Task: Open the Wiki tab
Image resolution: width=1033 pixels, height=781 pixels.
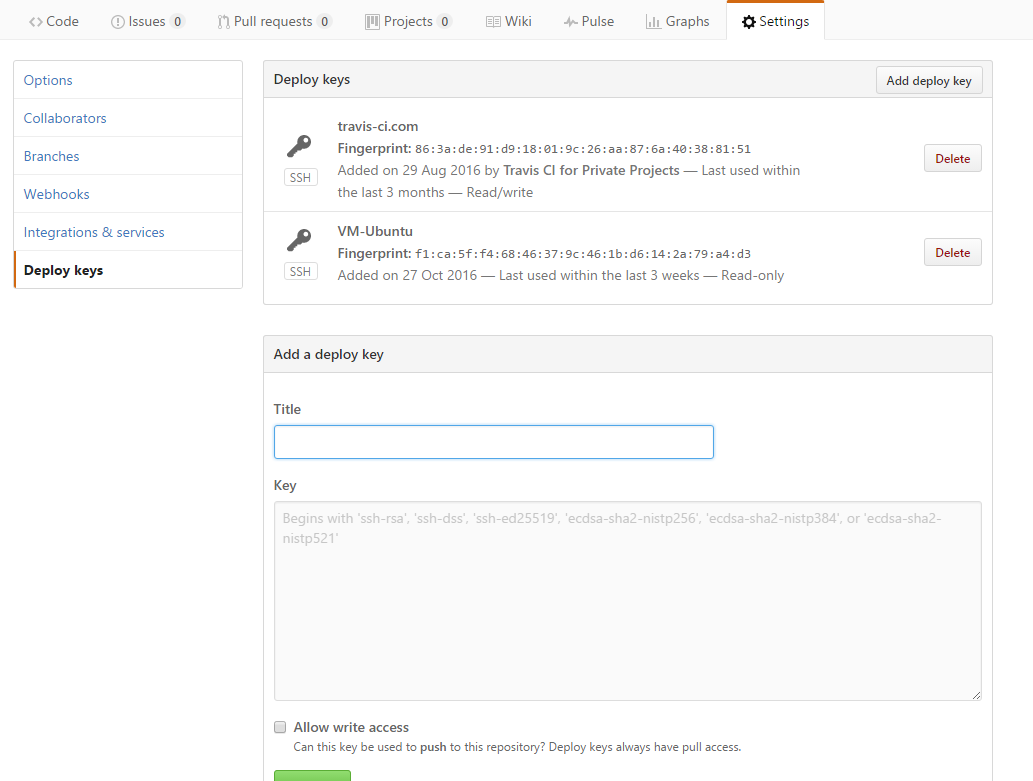Action: 508,21
